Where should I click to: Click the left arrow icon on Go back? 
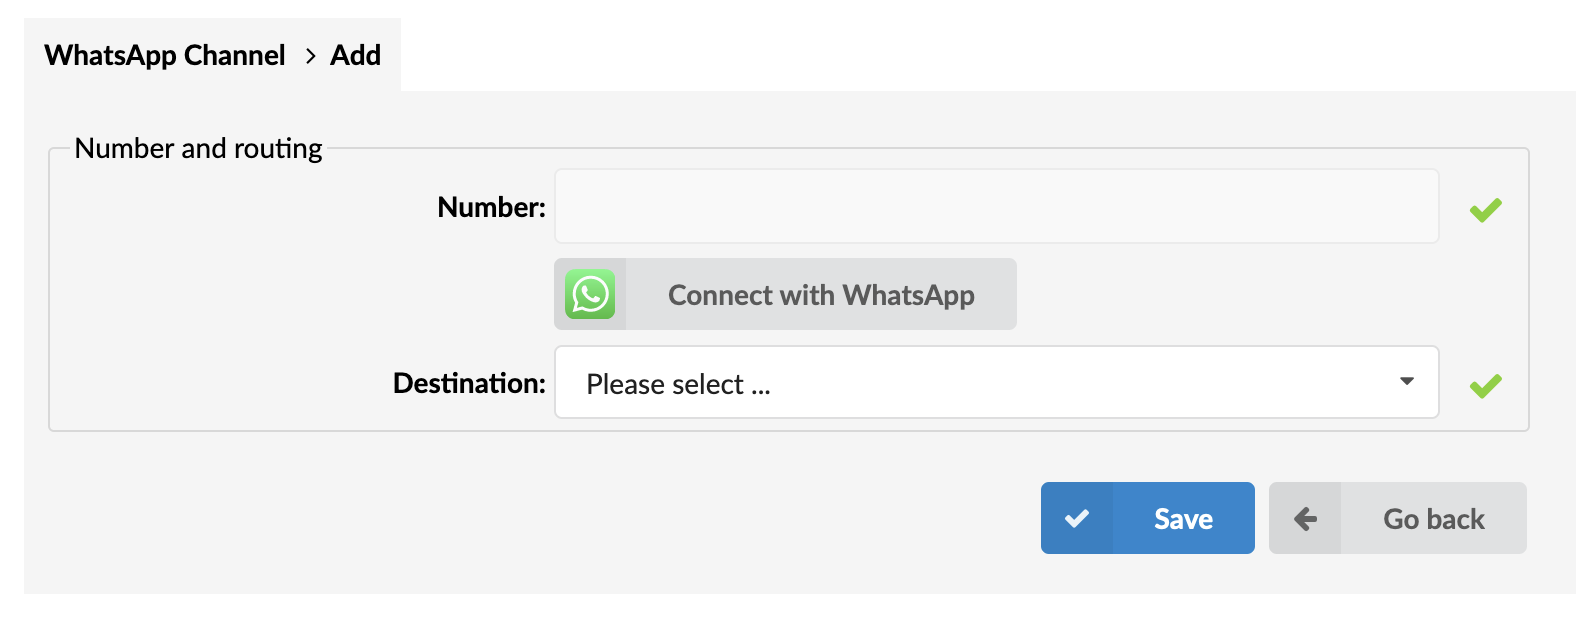(x=1305, y=519)
